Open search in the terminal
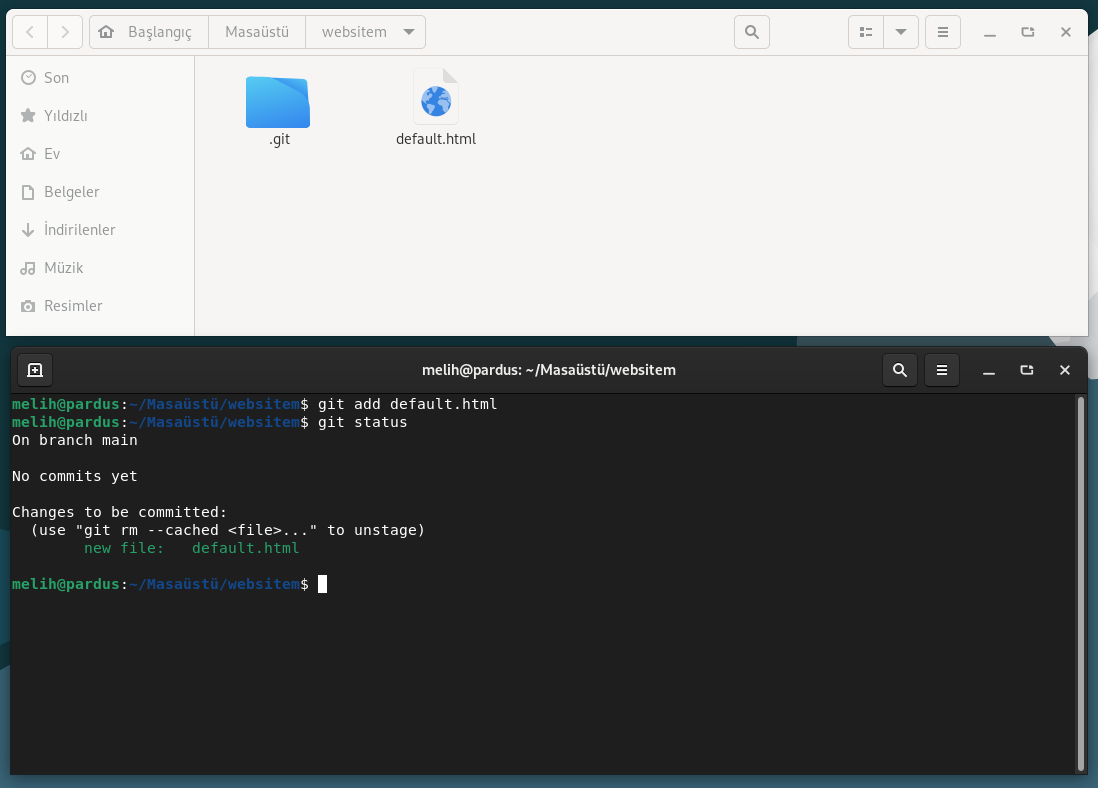The height and width of the screenshot is (788, 1098). 900,370
